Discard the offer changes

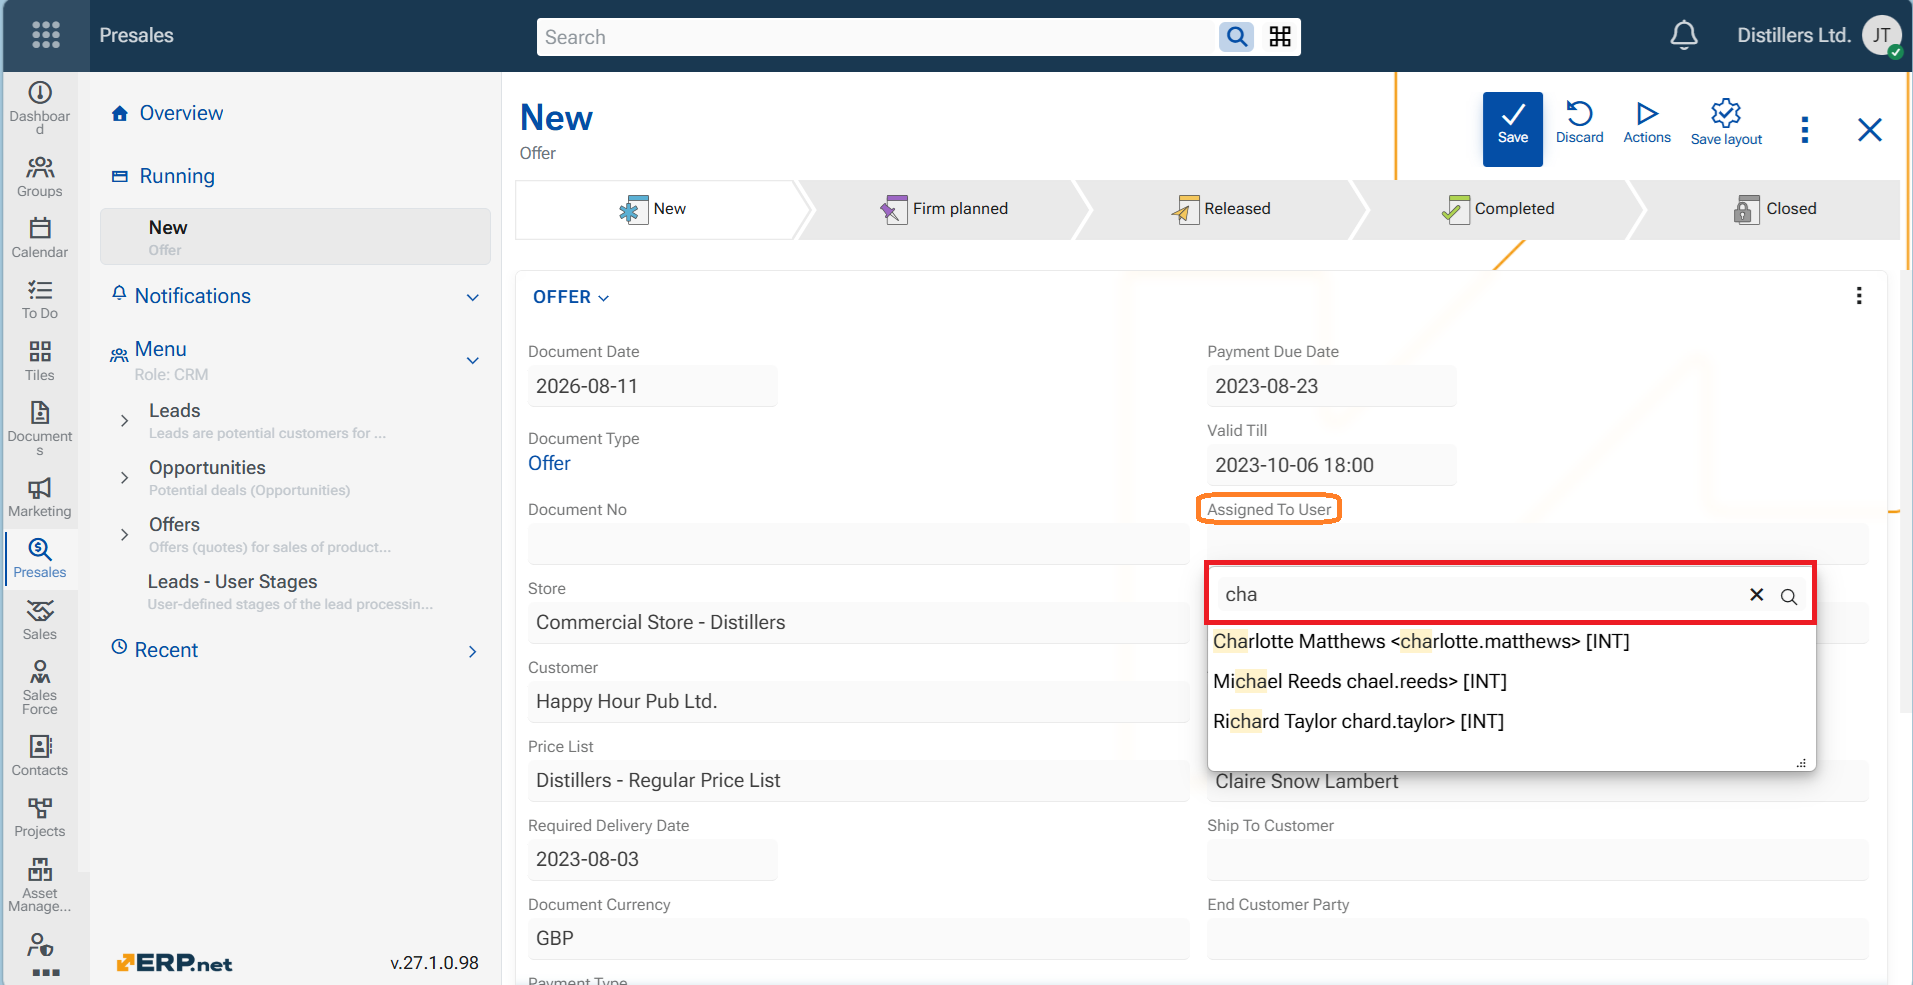pos(1580,122)
